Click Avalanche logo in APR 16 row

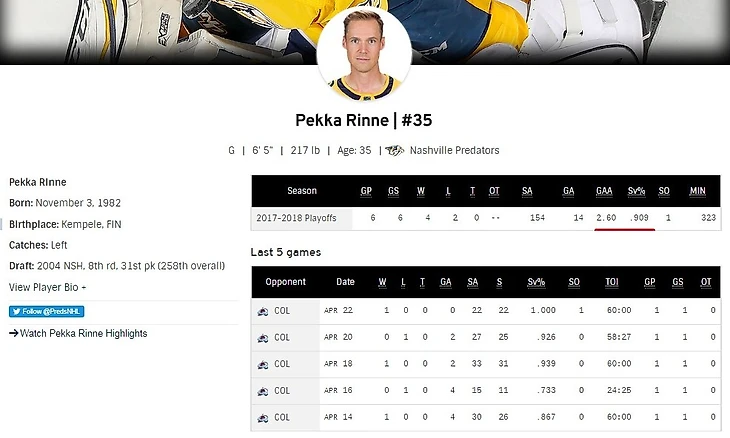263,391
